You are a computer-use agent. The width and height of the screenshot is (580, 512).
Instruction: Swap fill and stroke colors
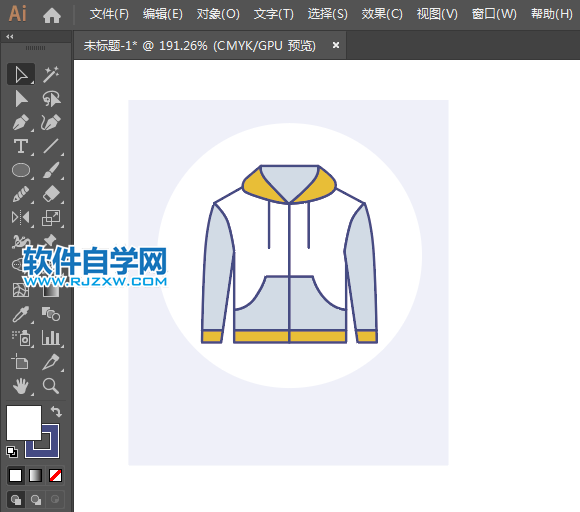pyautogui.click(x=56, y=412)
